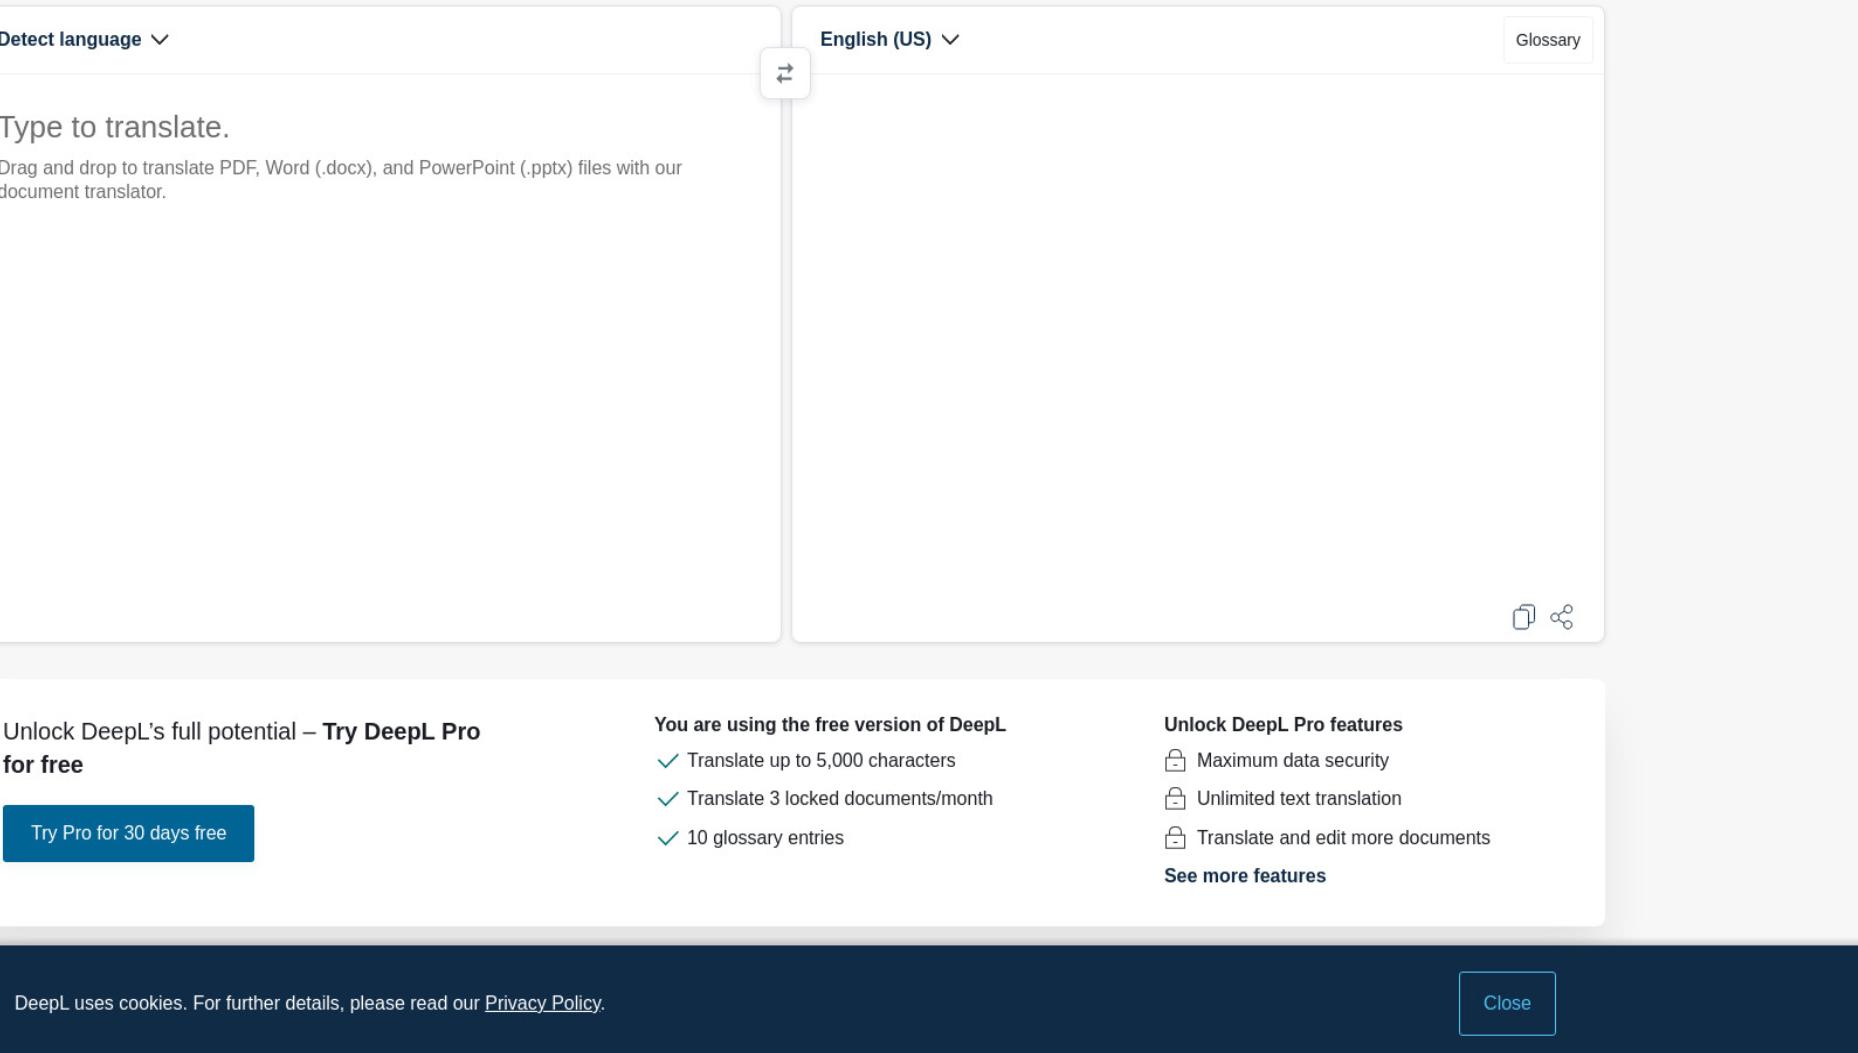Click the 'Maximum data security' text

coord(1292,761)
